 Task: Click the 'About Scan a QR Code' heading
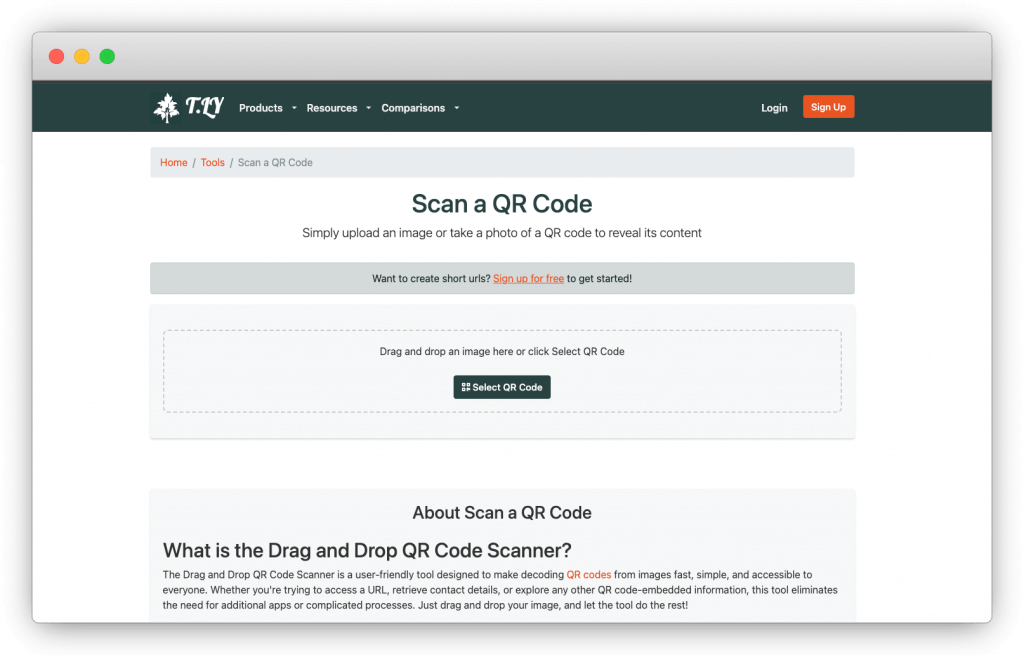(x=502, y=513)
